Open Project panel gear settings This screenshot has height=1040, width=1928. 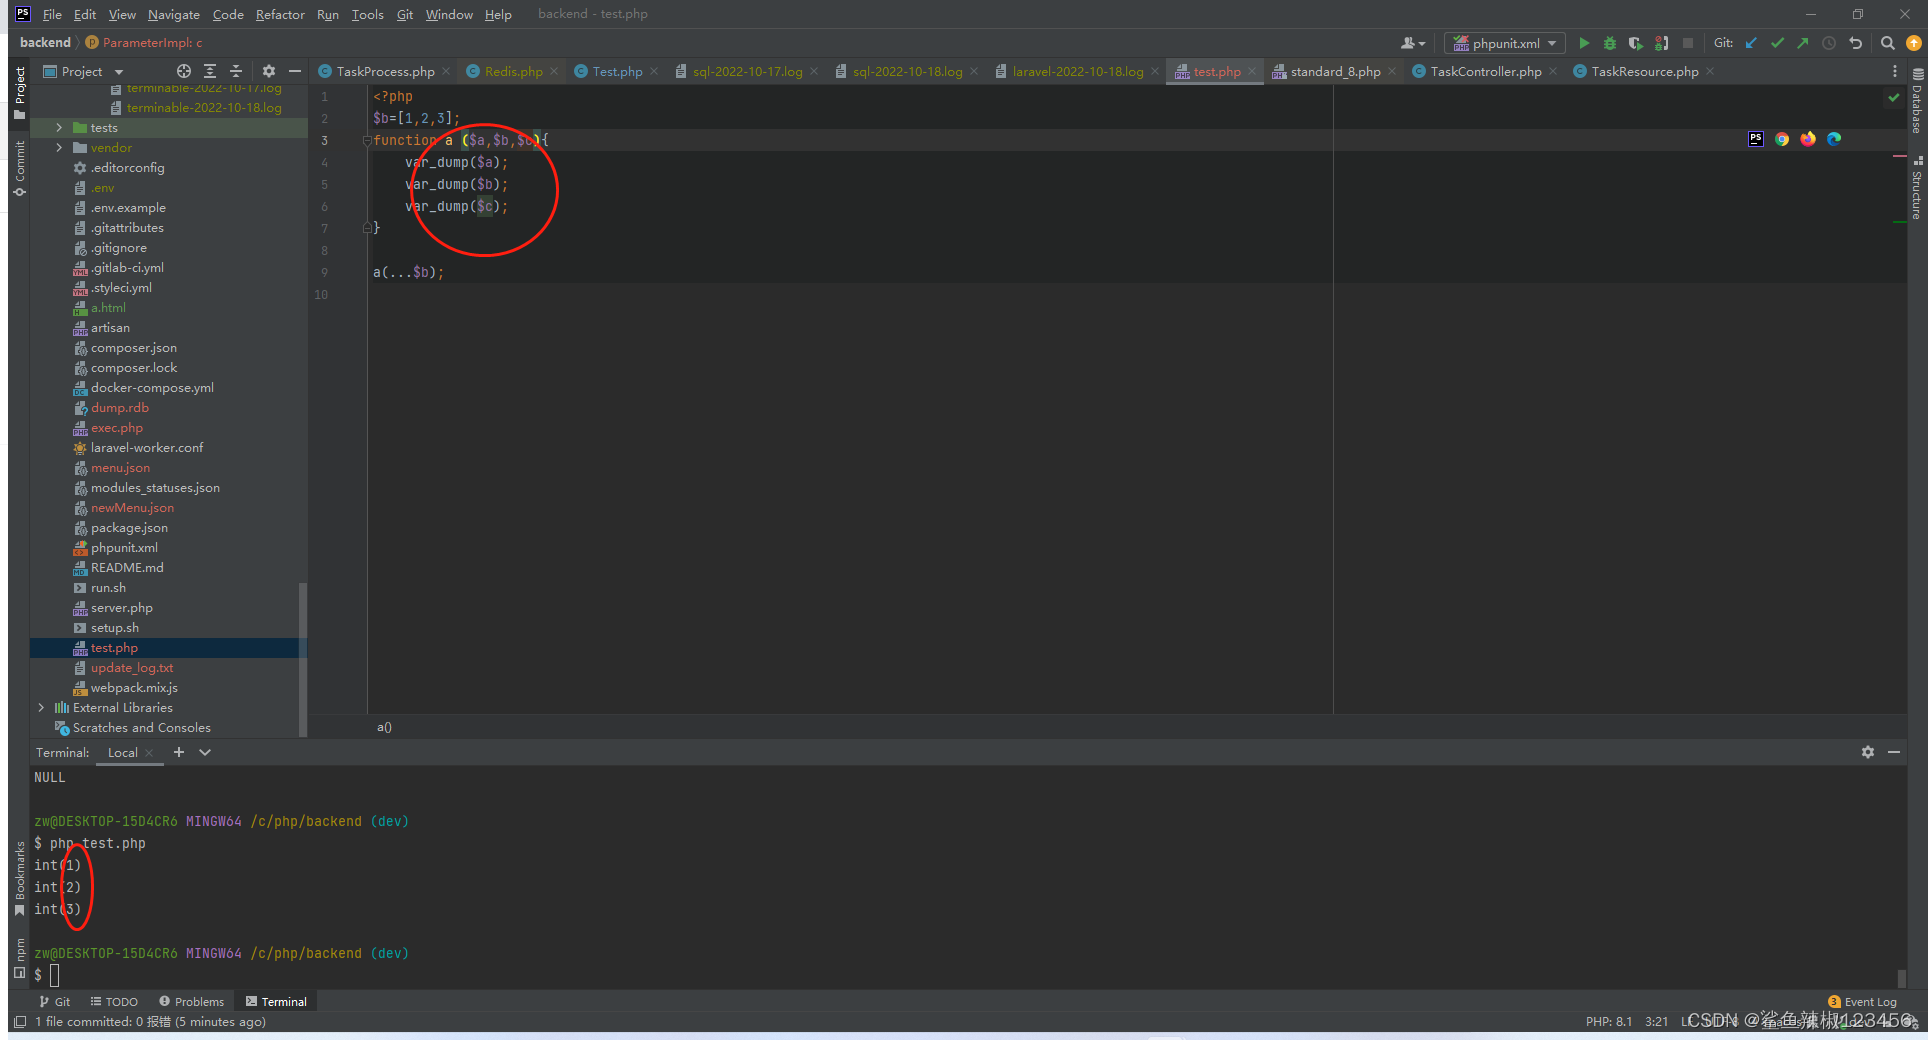click(268, 71)
